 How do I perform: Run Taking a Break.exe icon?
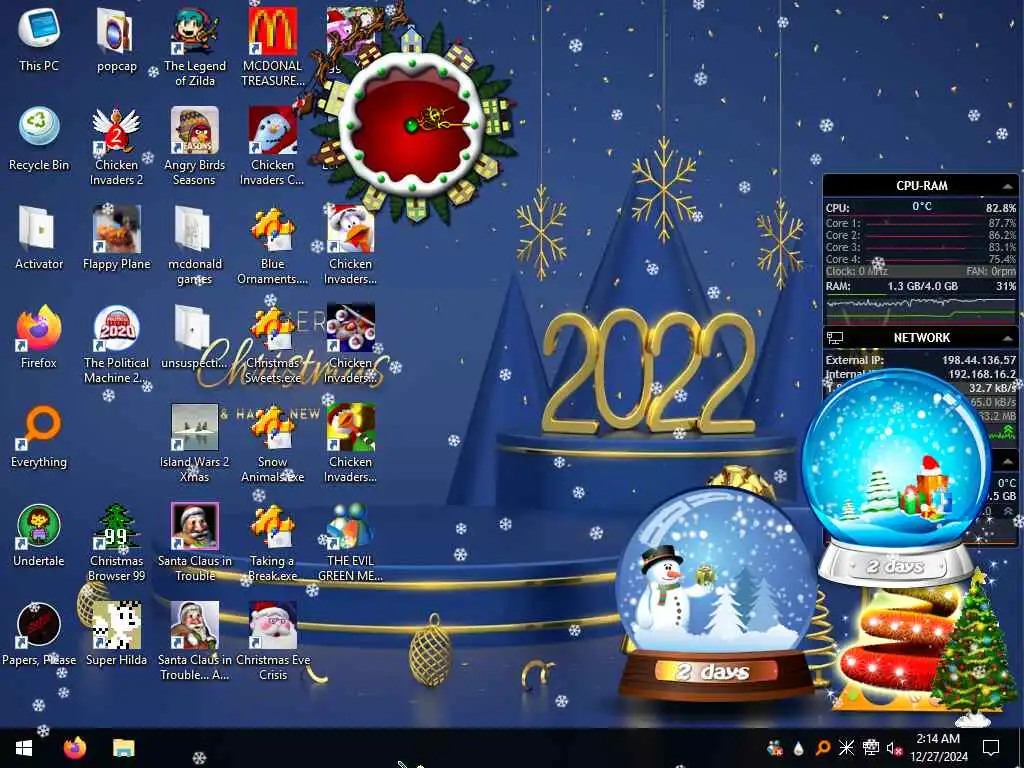click(272, 542)
